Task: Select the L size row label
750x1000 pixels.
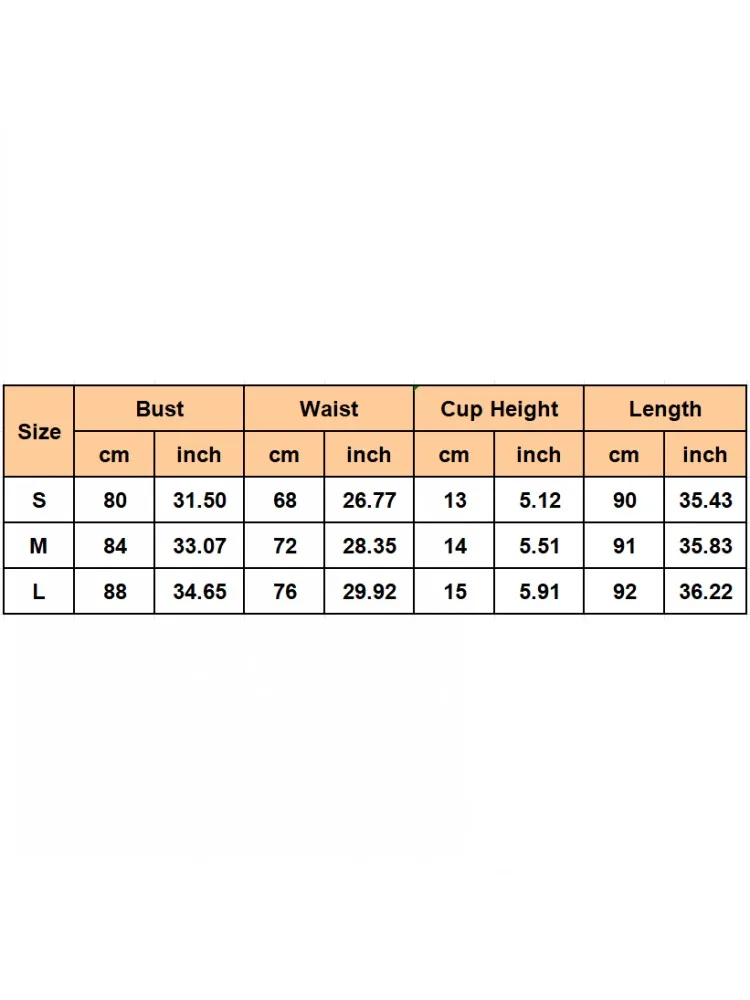Action: click(x=39, y=591)
